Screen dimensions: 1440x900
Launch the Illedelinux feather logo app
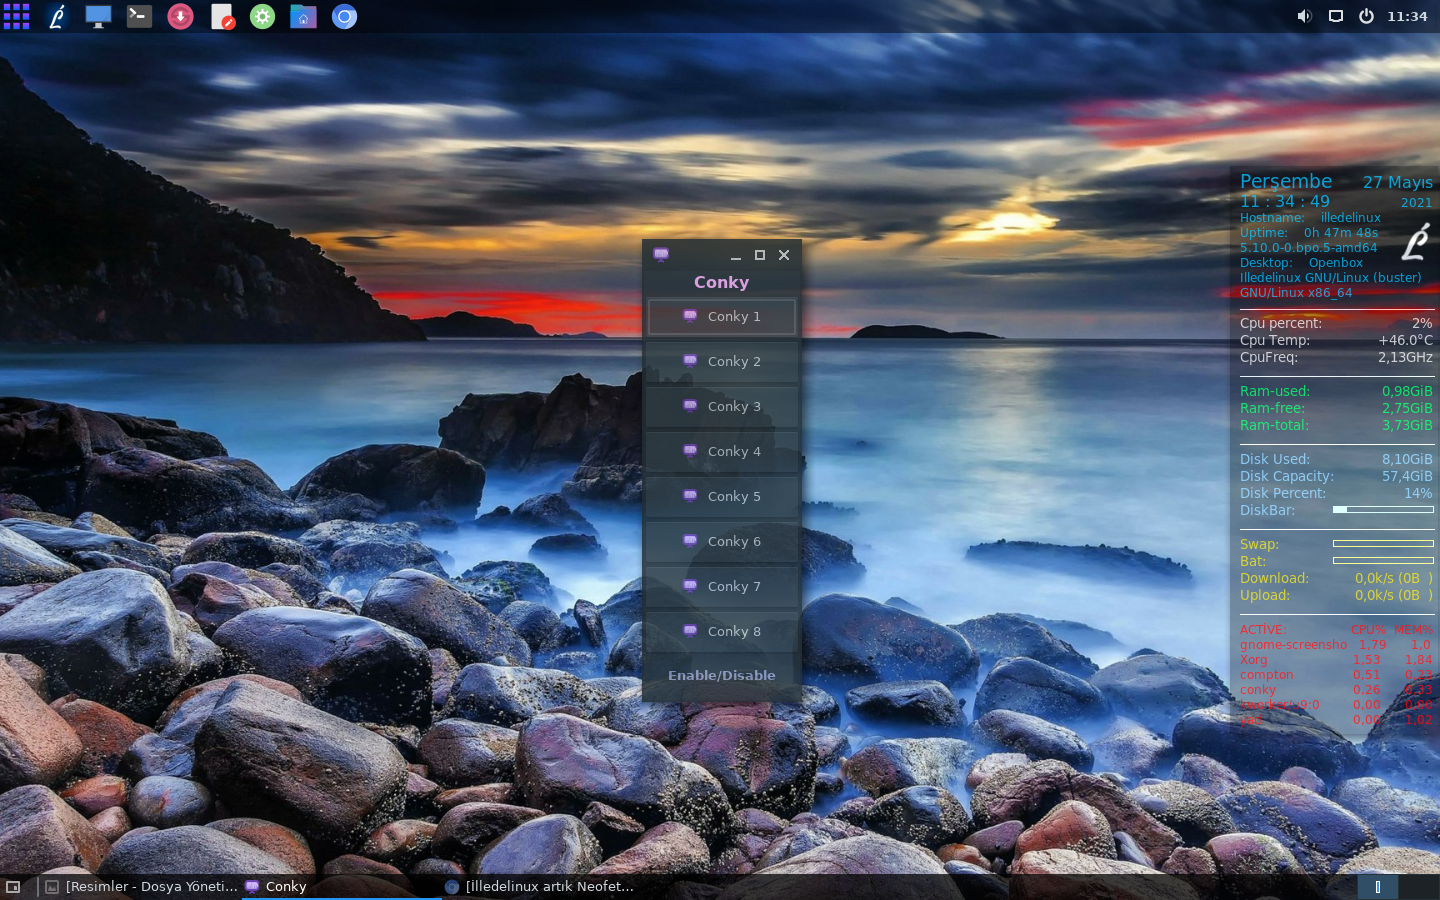(57, 16)
